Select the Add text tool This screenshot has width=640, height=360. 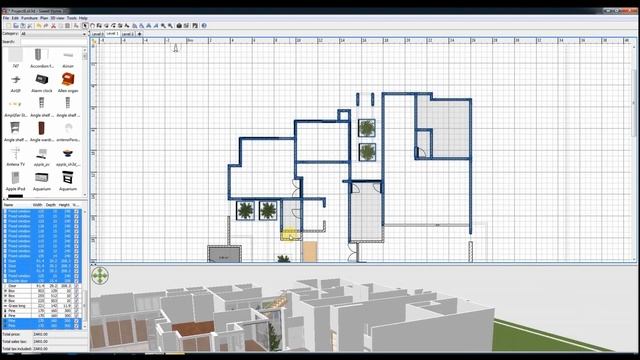pyautogui.click(x=127, y=25)
